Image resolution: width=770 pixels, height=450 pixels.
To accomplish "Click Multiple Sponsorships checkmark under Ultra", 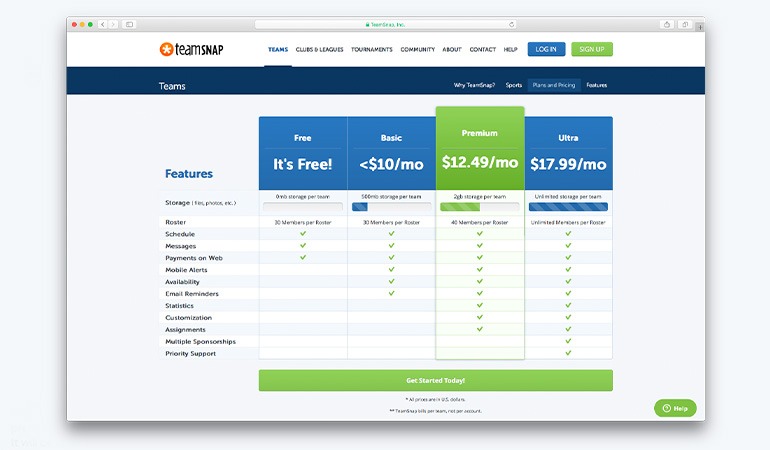I will pyautogui.click(x=568, y=341).
